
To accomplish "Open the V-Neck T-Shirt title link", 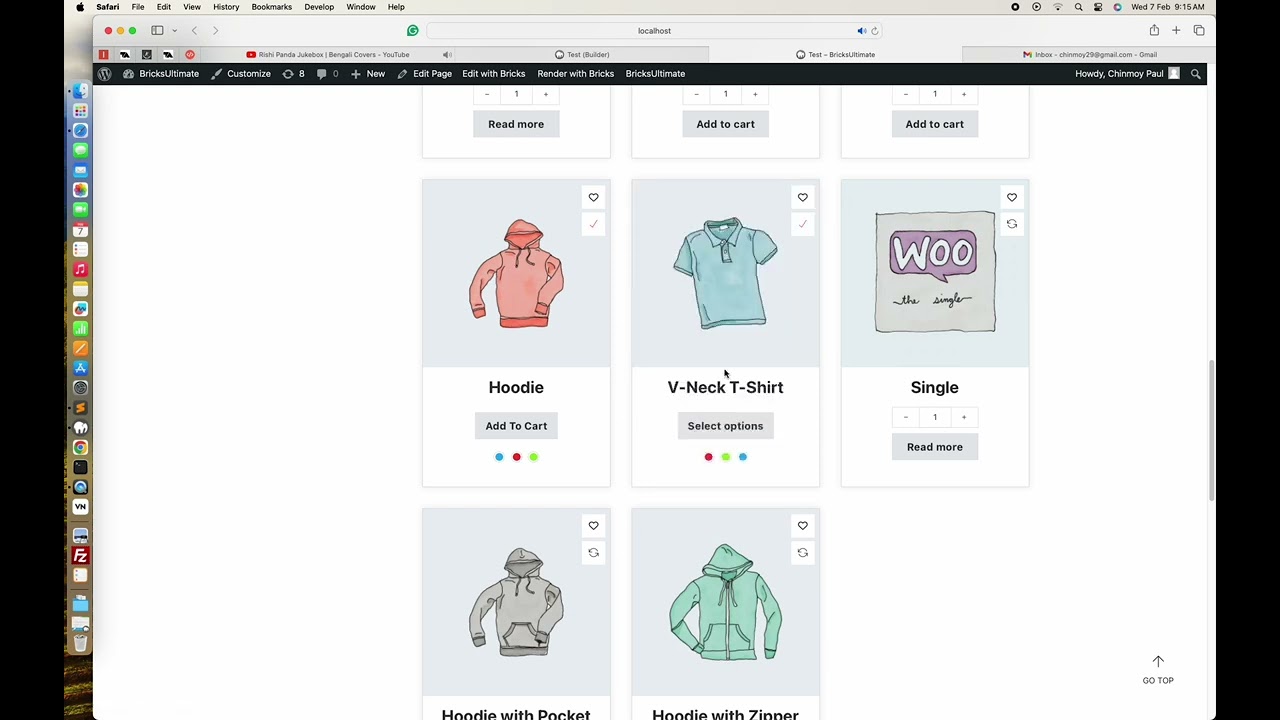I will pos(725,387).
